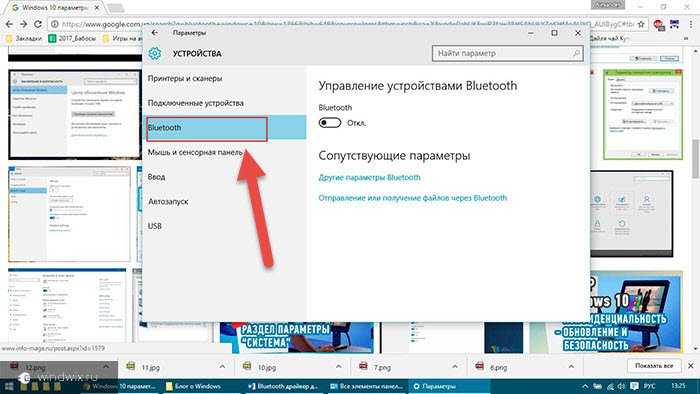Click the magnifier icon in Найти параметр field
Screen dimensions: 700x394
click(576, 54)
